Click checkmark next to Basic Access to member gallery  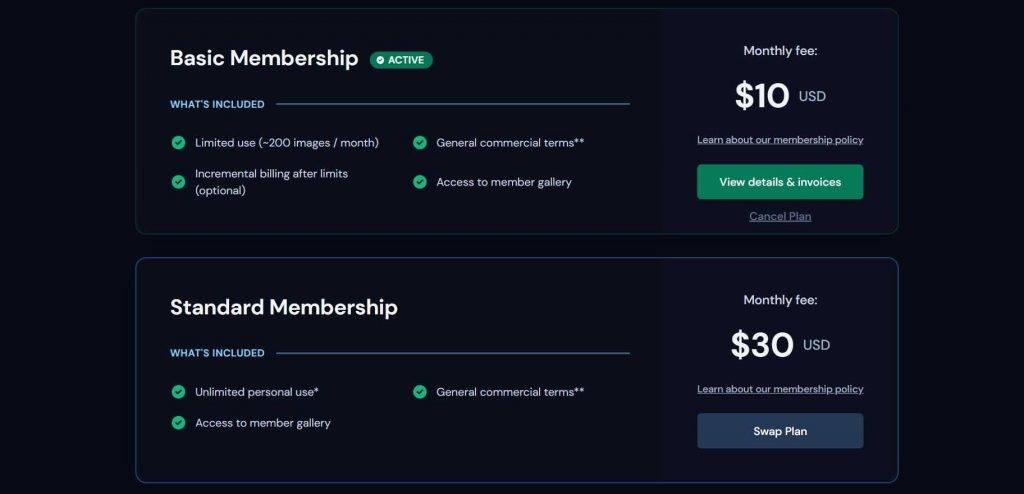[x=420, y=182]
